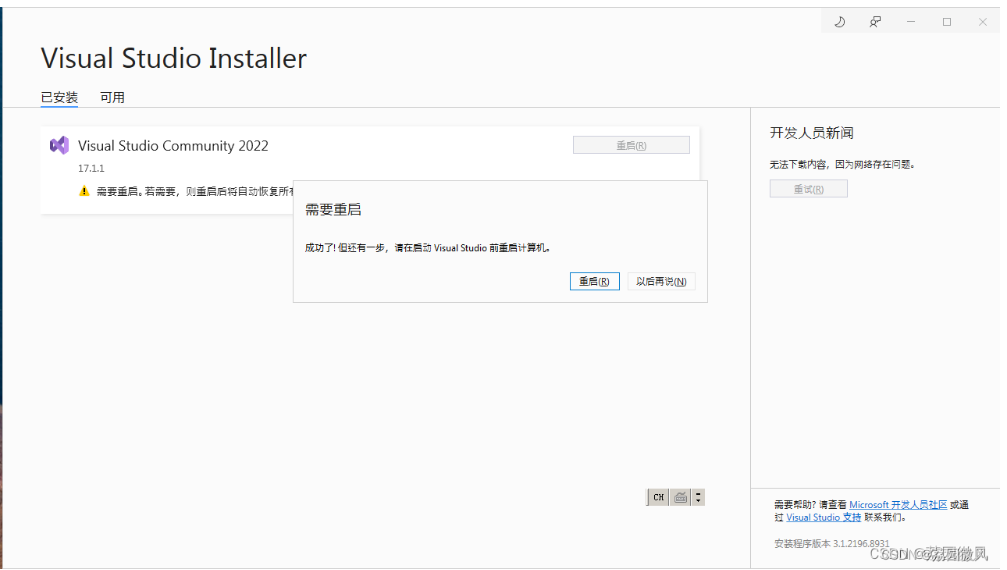This screenshot has width=1007, height=570.
Task: Open the Microsoft 开发人员社区 link
Action: [898, 505]
